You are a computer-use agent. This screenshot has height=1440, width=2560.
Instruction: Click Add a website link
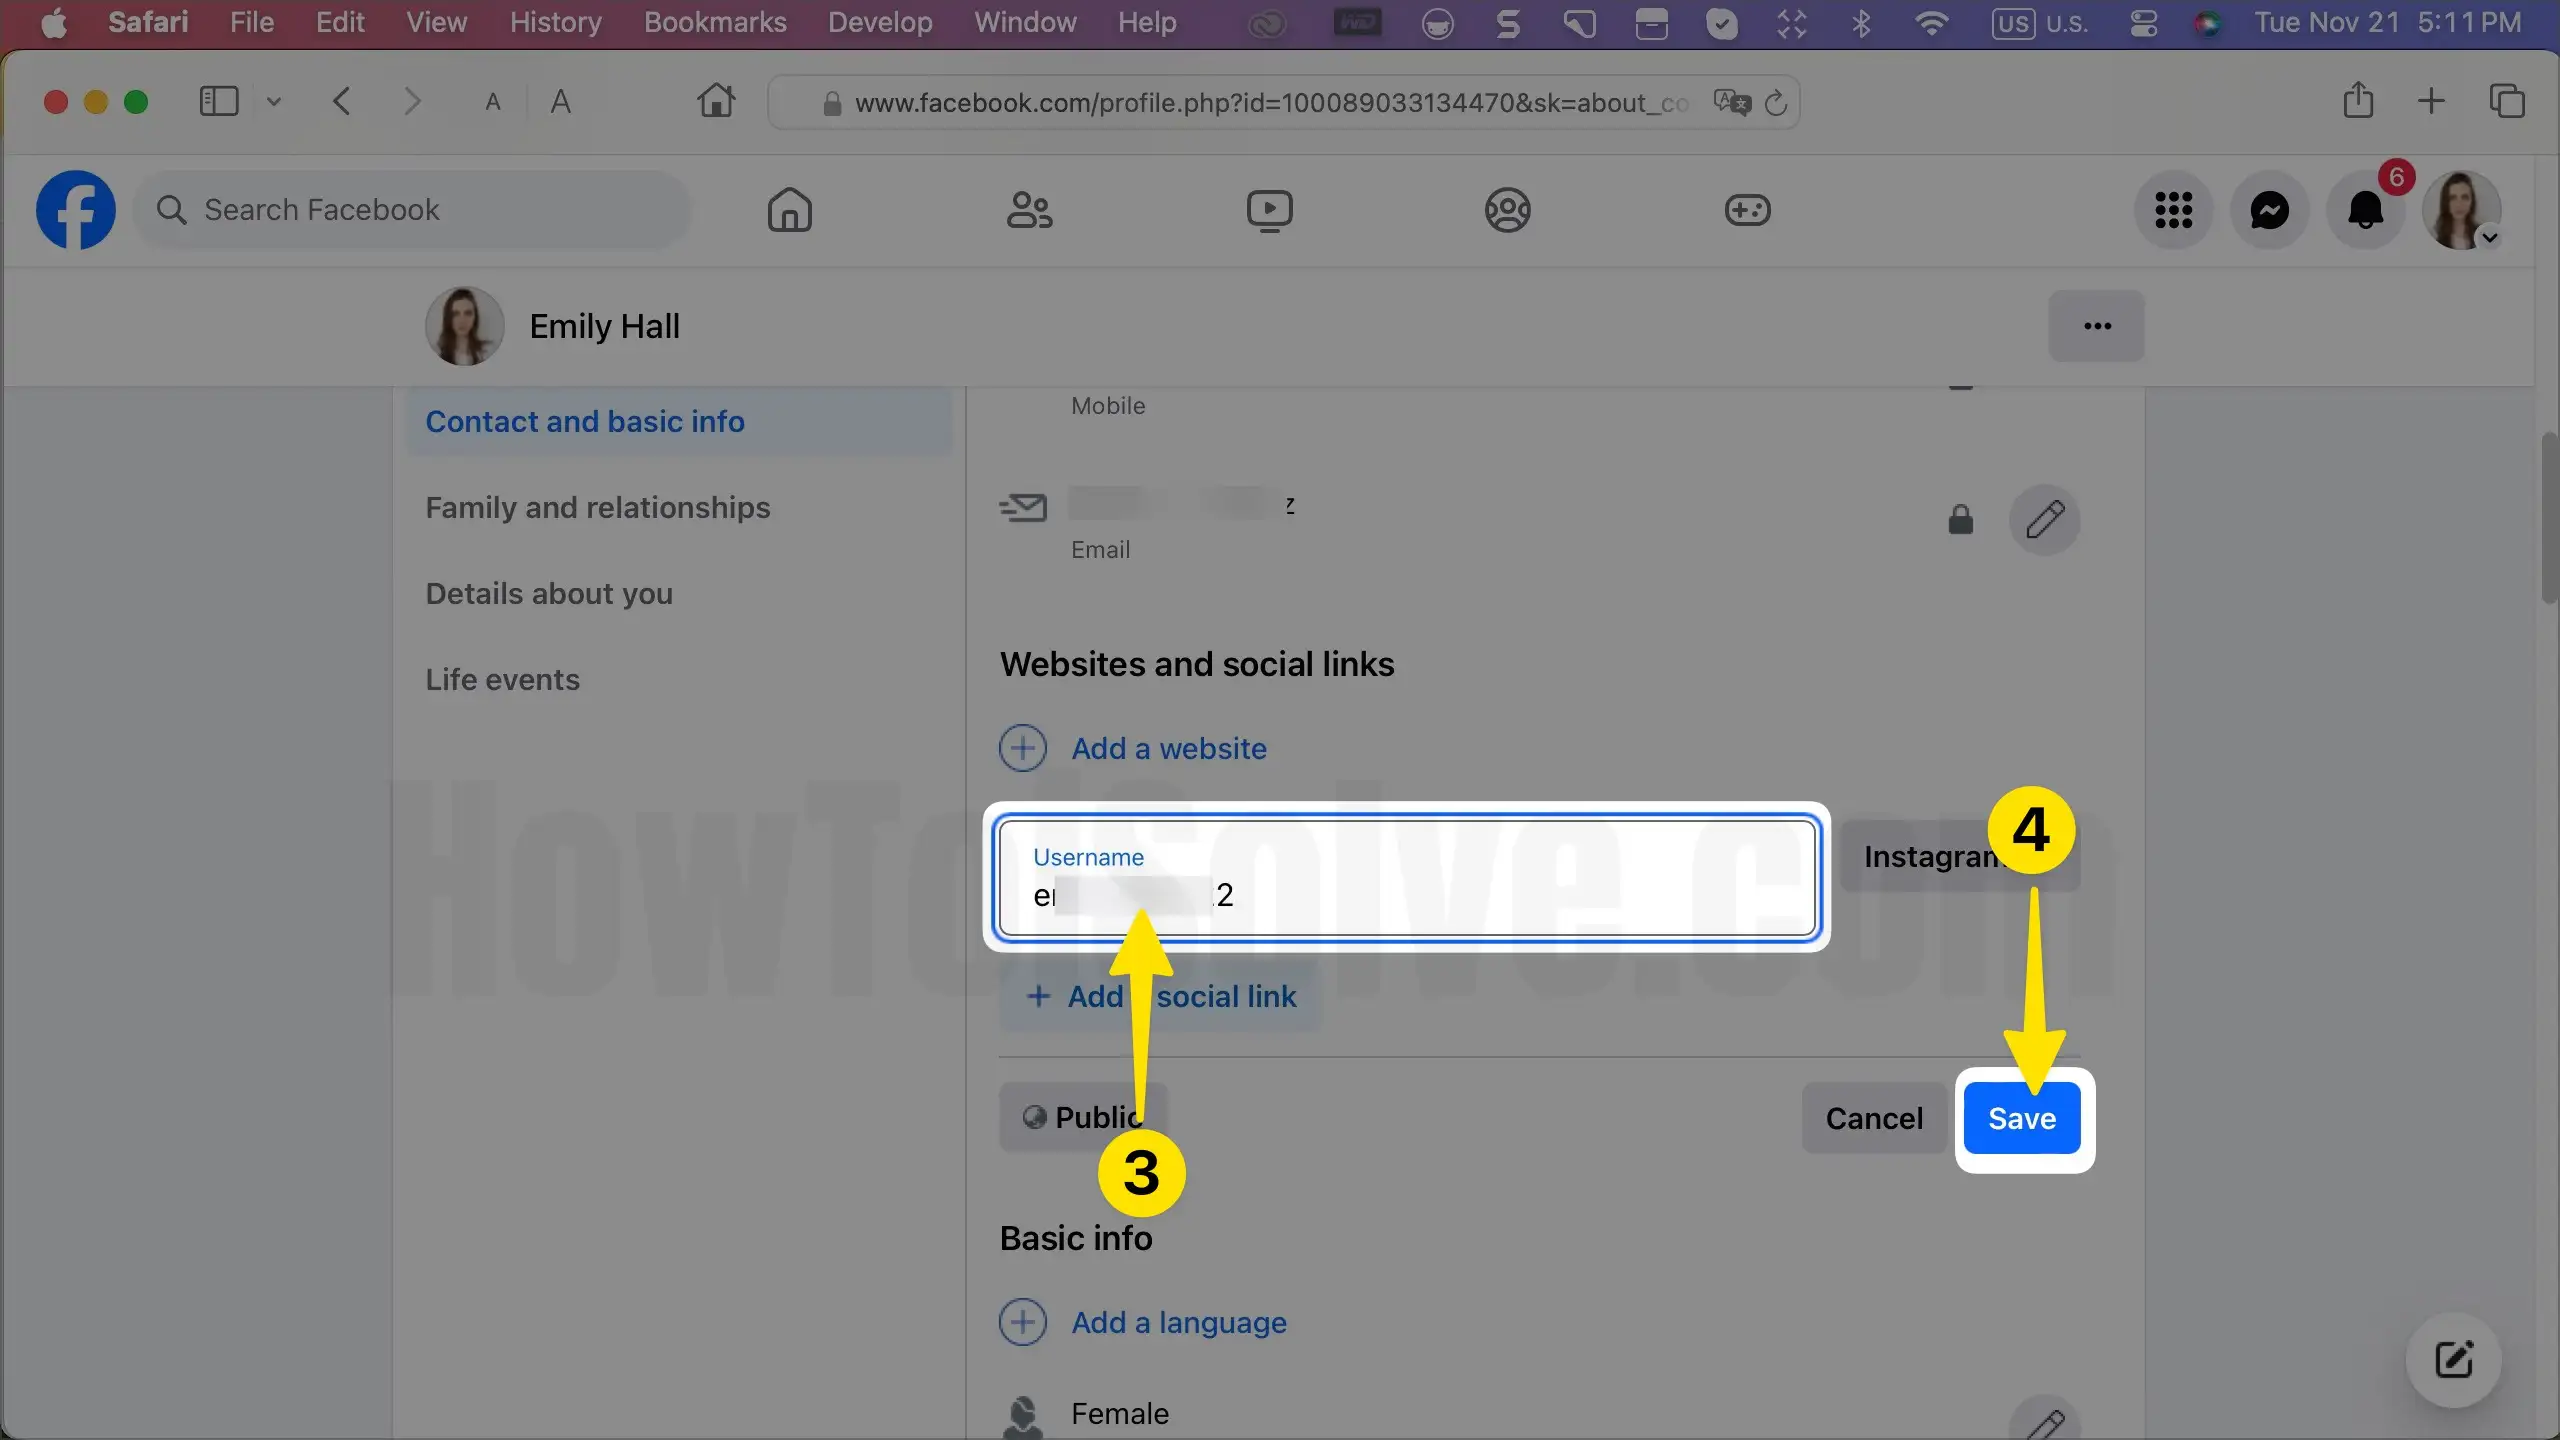tap(1168, 748)
